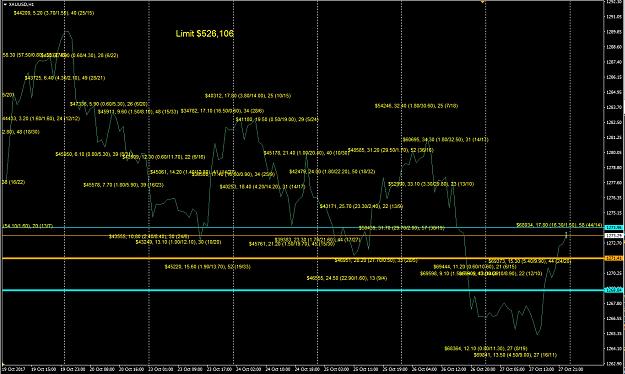Select the label starting with $60695

[x=445, y=140]
